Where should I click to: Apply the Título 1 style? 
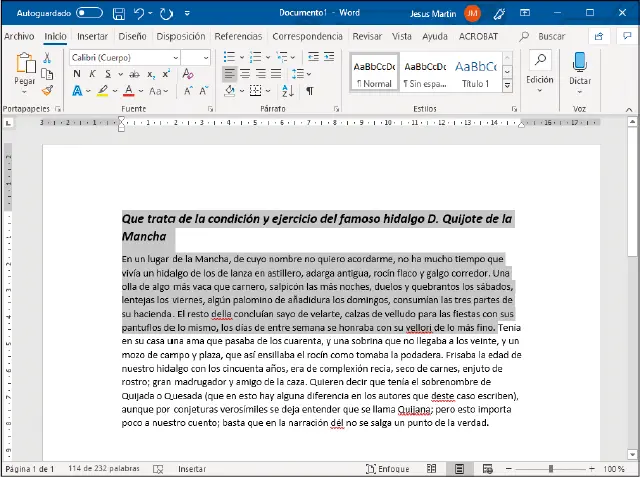(x=475, y=72)
